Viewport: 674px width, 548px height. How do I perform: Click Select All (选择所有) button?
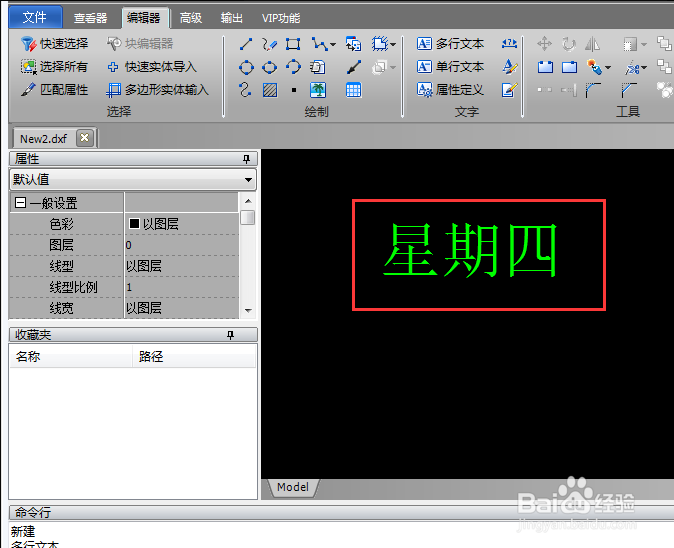click(x=54, y=67)
